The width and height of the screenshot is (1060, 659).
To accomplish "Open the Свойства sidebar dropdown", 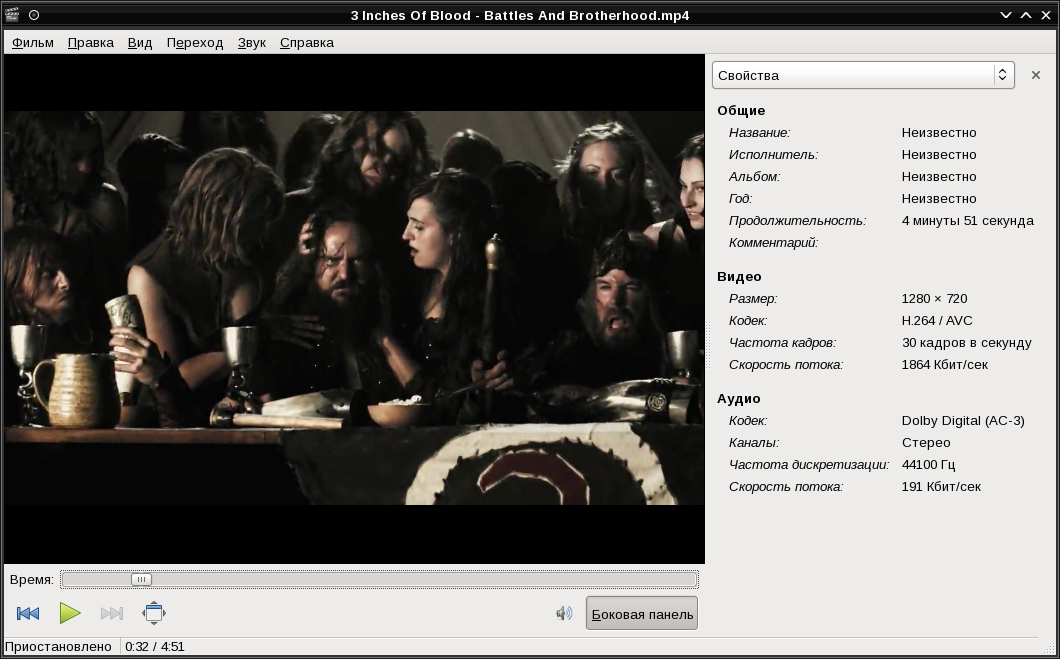I will pos(862,75).
